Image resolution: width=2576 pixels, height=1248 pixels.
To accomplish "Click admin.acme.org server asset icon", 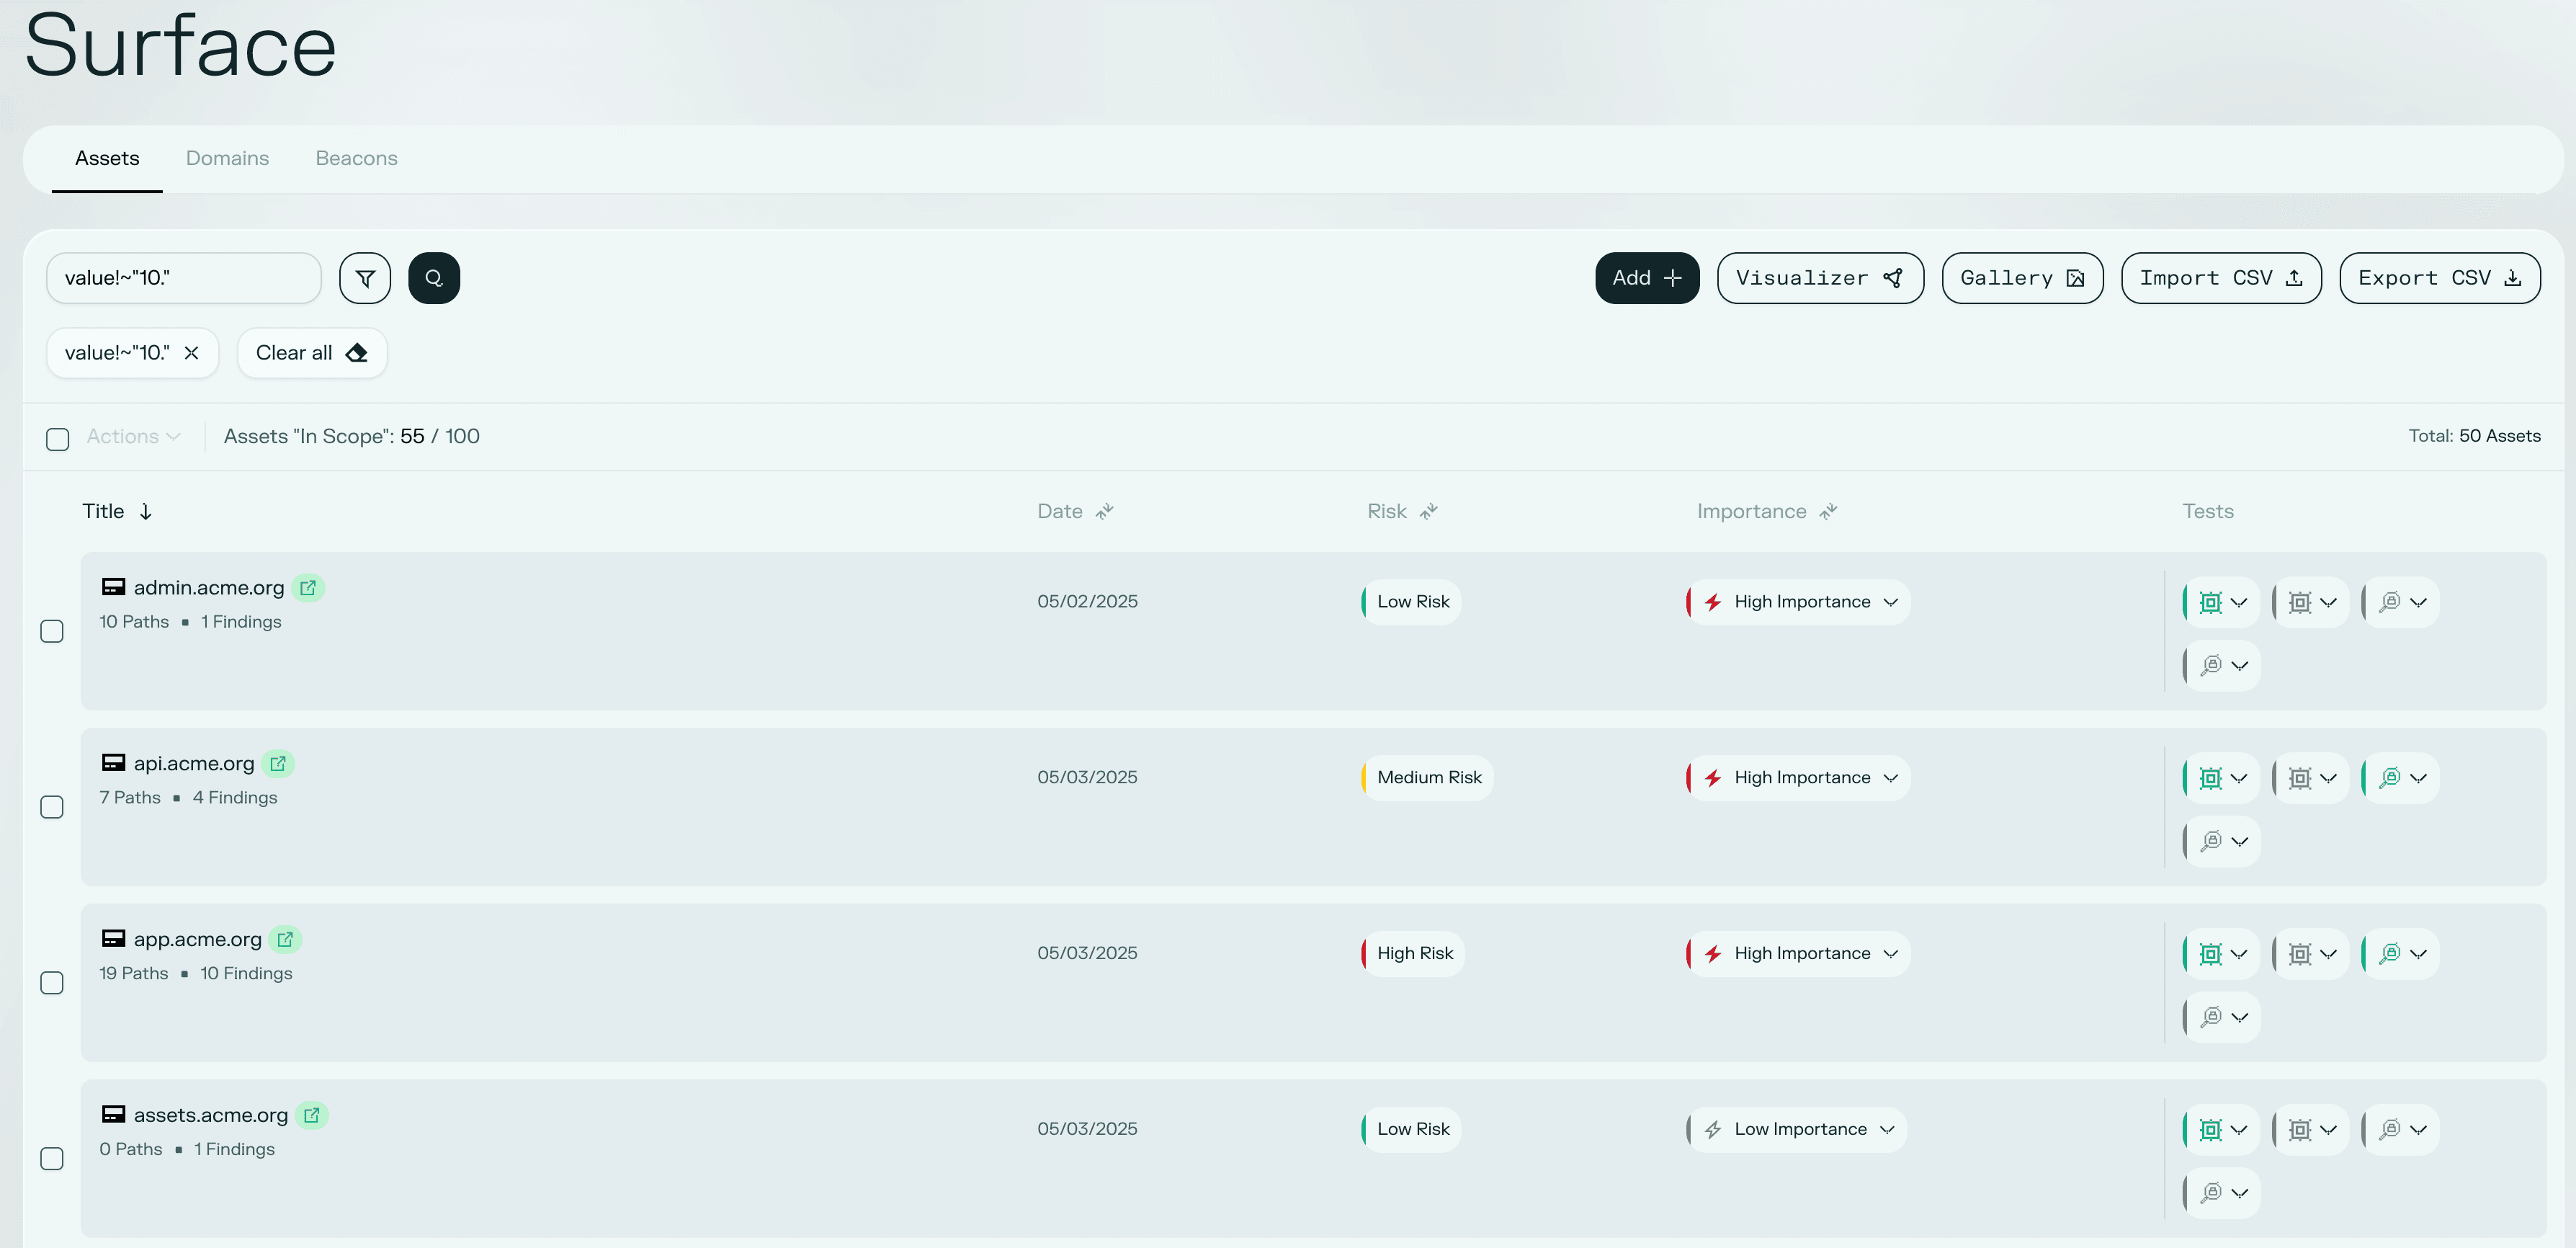I will (114, 587).
